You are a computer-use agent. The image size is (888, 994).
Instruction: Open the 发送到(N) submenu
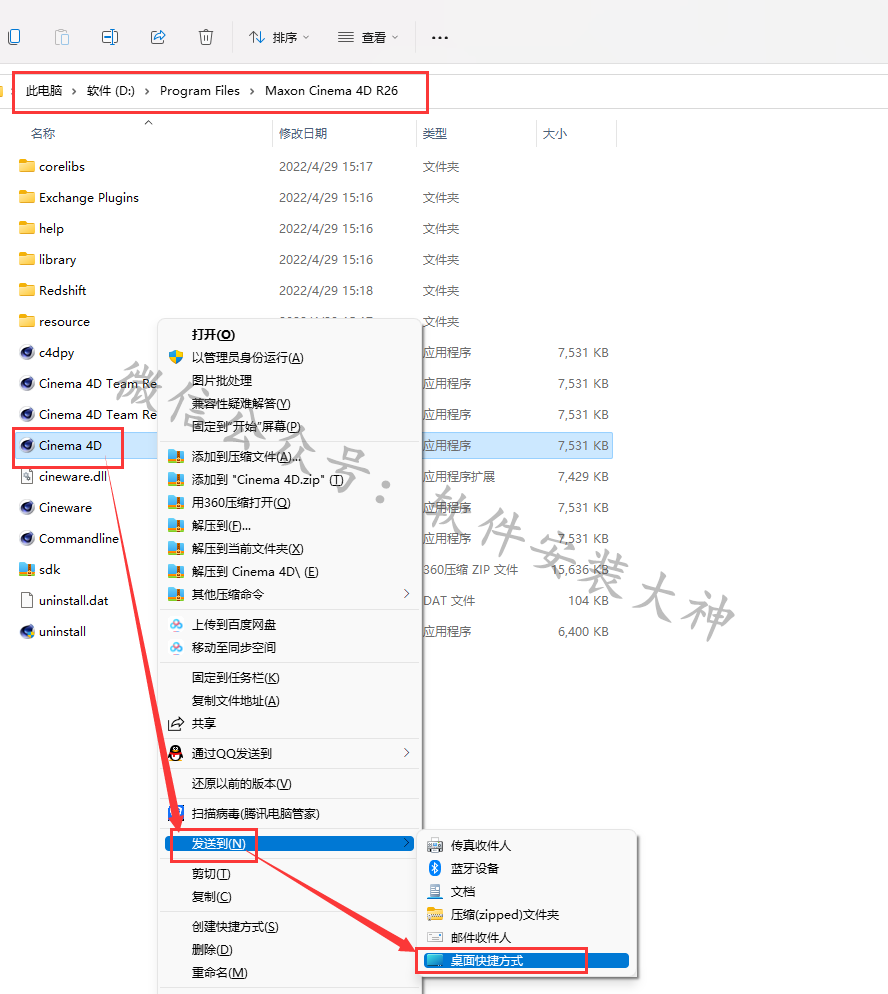289,844
